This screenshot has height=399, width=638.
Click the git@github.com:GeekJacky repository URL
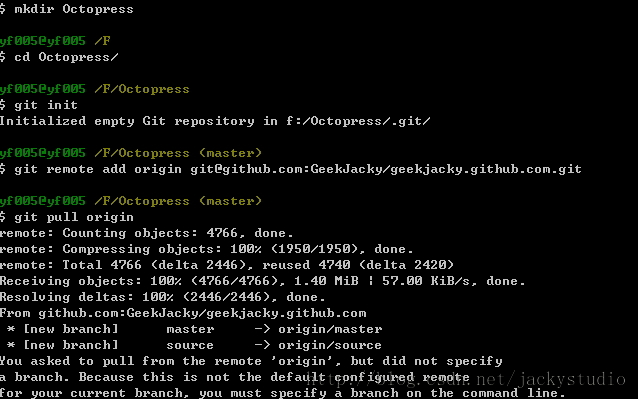(386, 169)
